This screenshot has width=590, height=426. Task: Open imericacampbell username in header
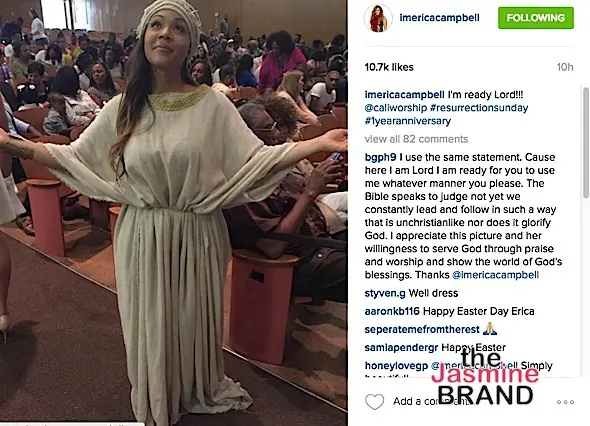coord(439,18)
